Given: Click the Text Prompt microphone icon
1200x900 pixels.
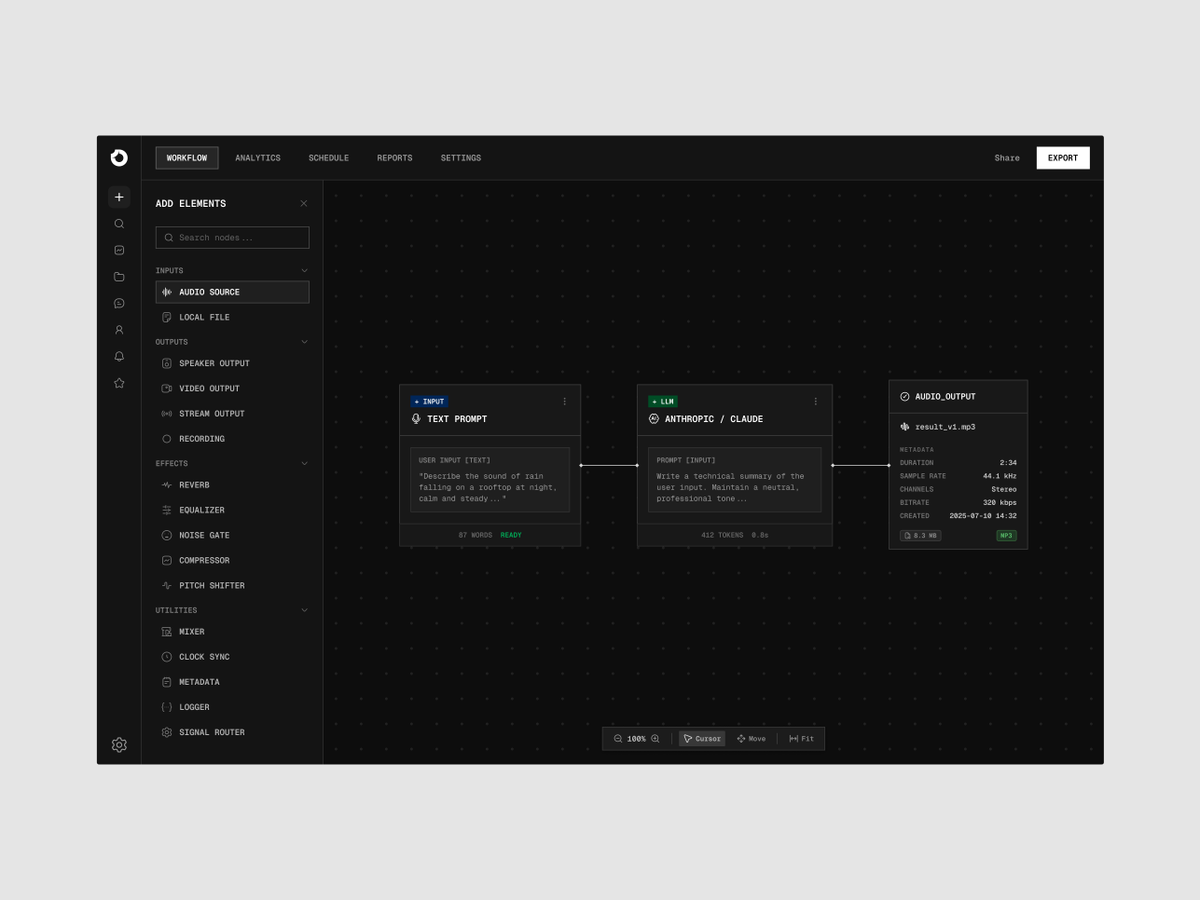Looking at the screenshot, I should coord(416,419).
